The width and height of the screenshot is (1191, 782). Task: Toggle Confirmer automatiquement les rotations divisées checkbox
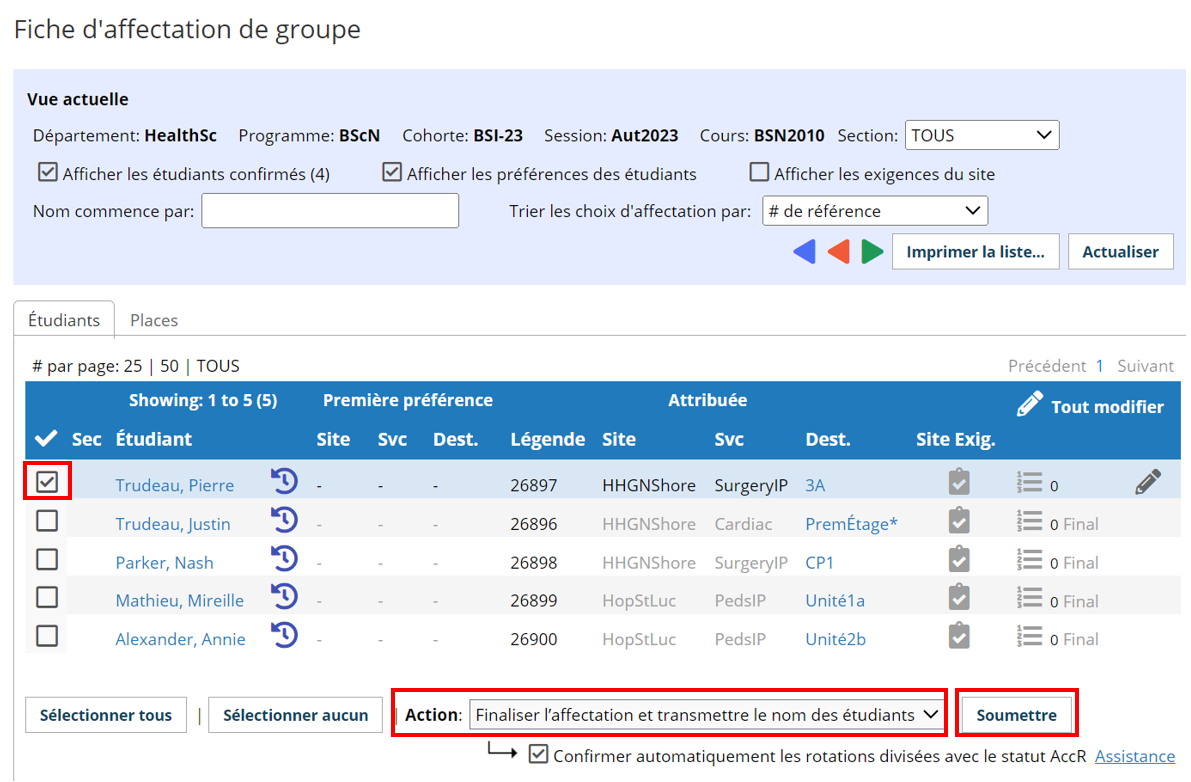pos(539,754)
